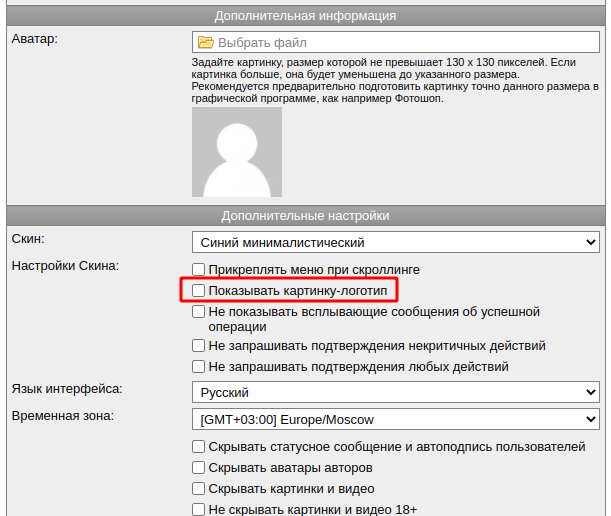Screen dimensions: 611x516
Task: Enable Не запрашивать подтверждения любых действий
Action: [199, 367]
